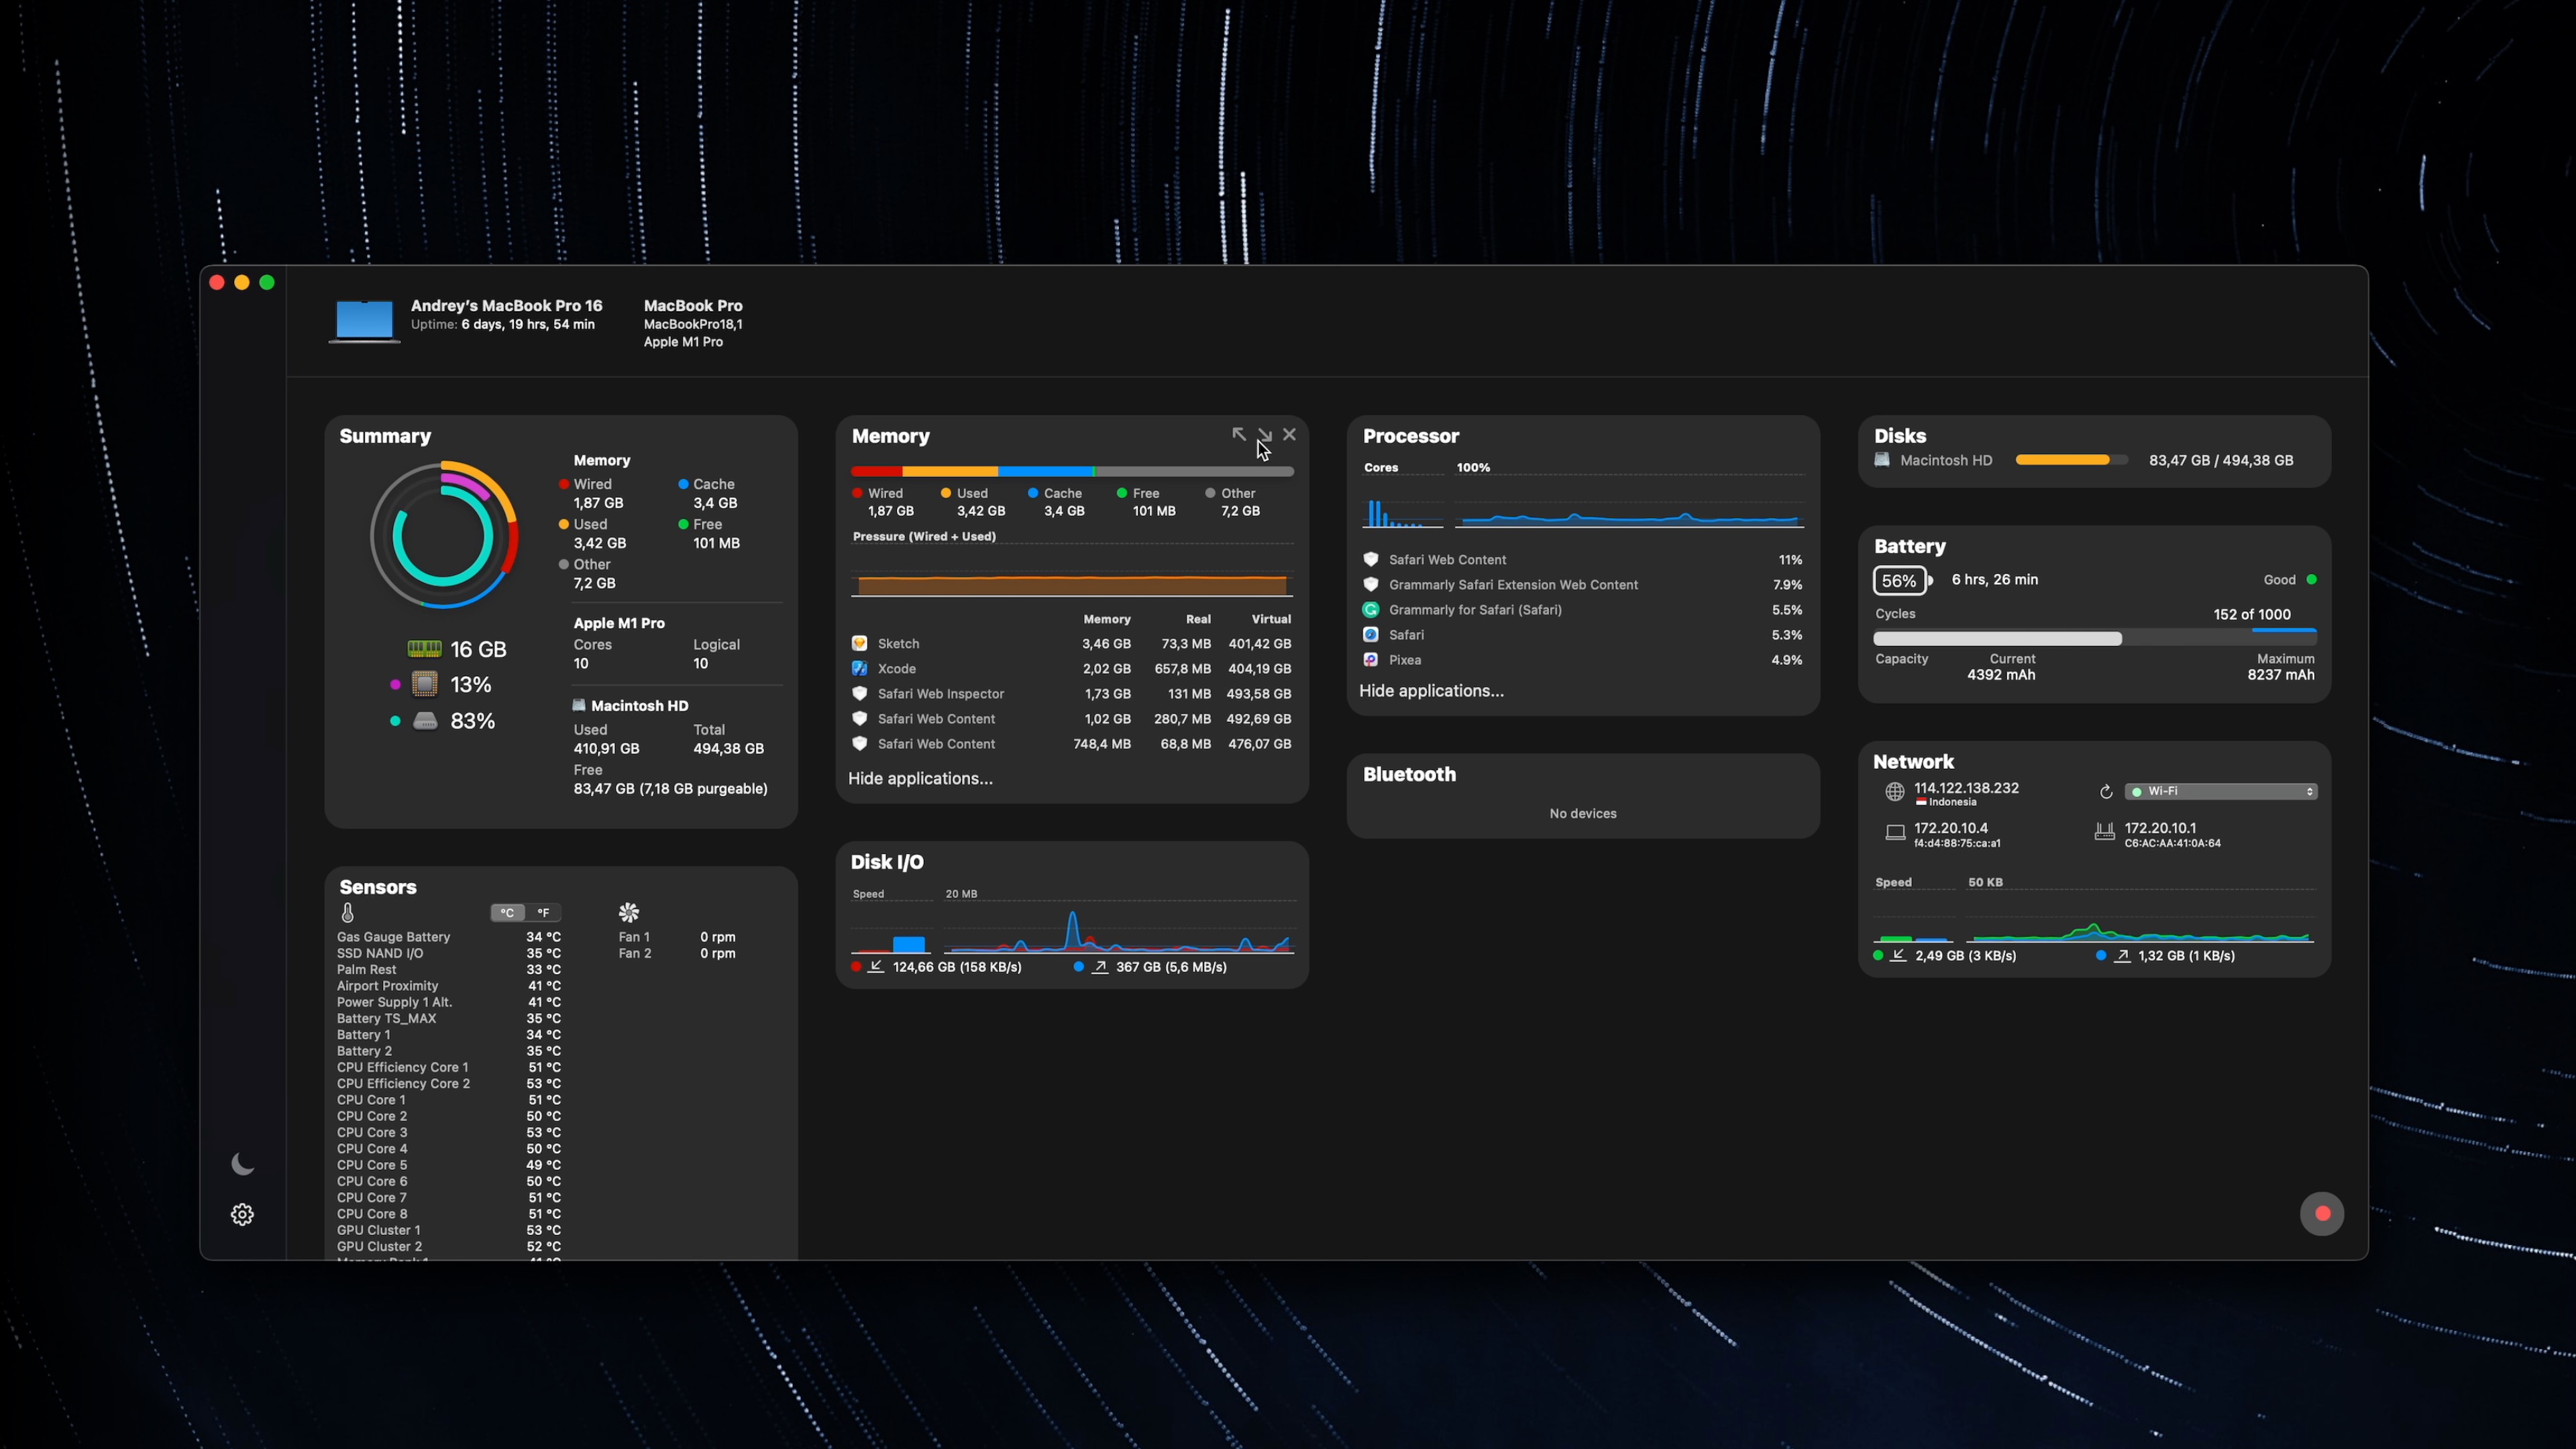Click the CPU Efficiency Core 2 row
Image resolution: width=2576 pixels, height=1449 pixels.
click(x=449, y=1083)
